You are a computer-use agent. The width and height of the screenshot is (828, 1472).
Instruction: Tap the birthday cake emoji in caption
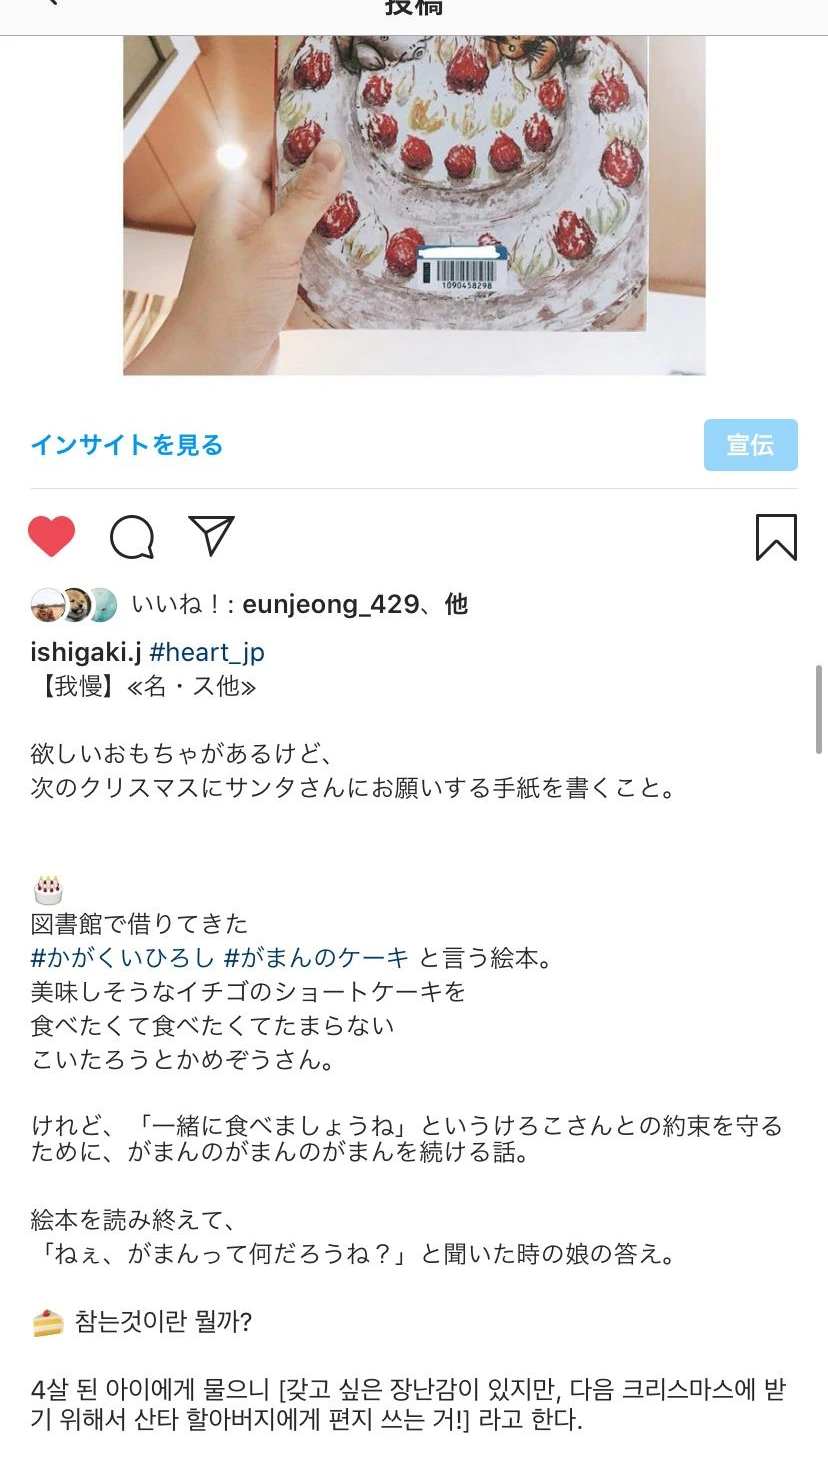click(48, 889)
